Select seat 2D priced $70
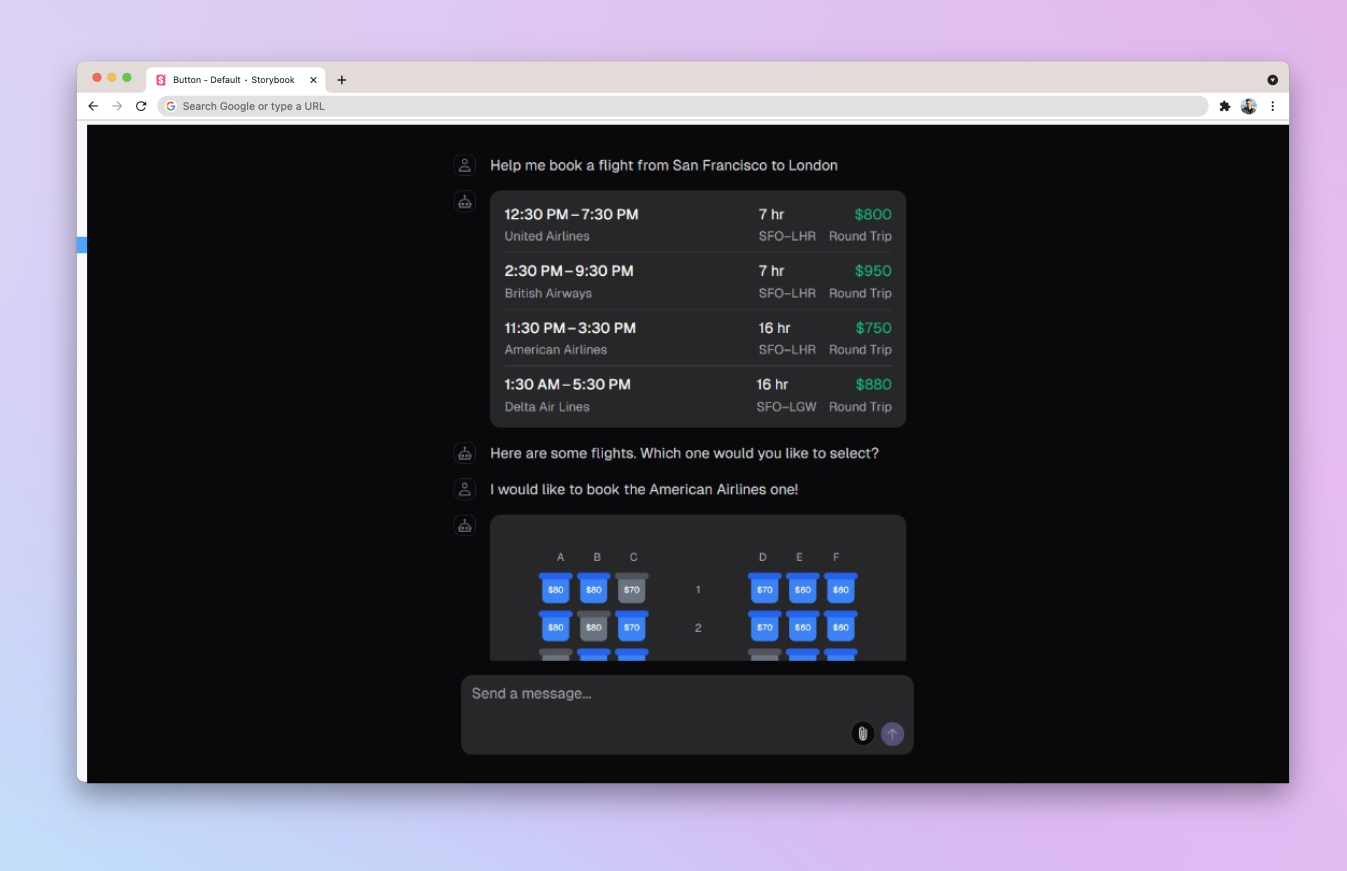The width and height of the screenshot is (1347, 871). pyautogui.click(x=765, y=626)
